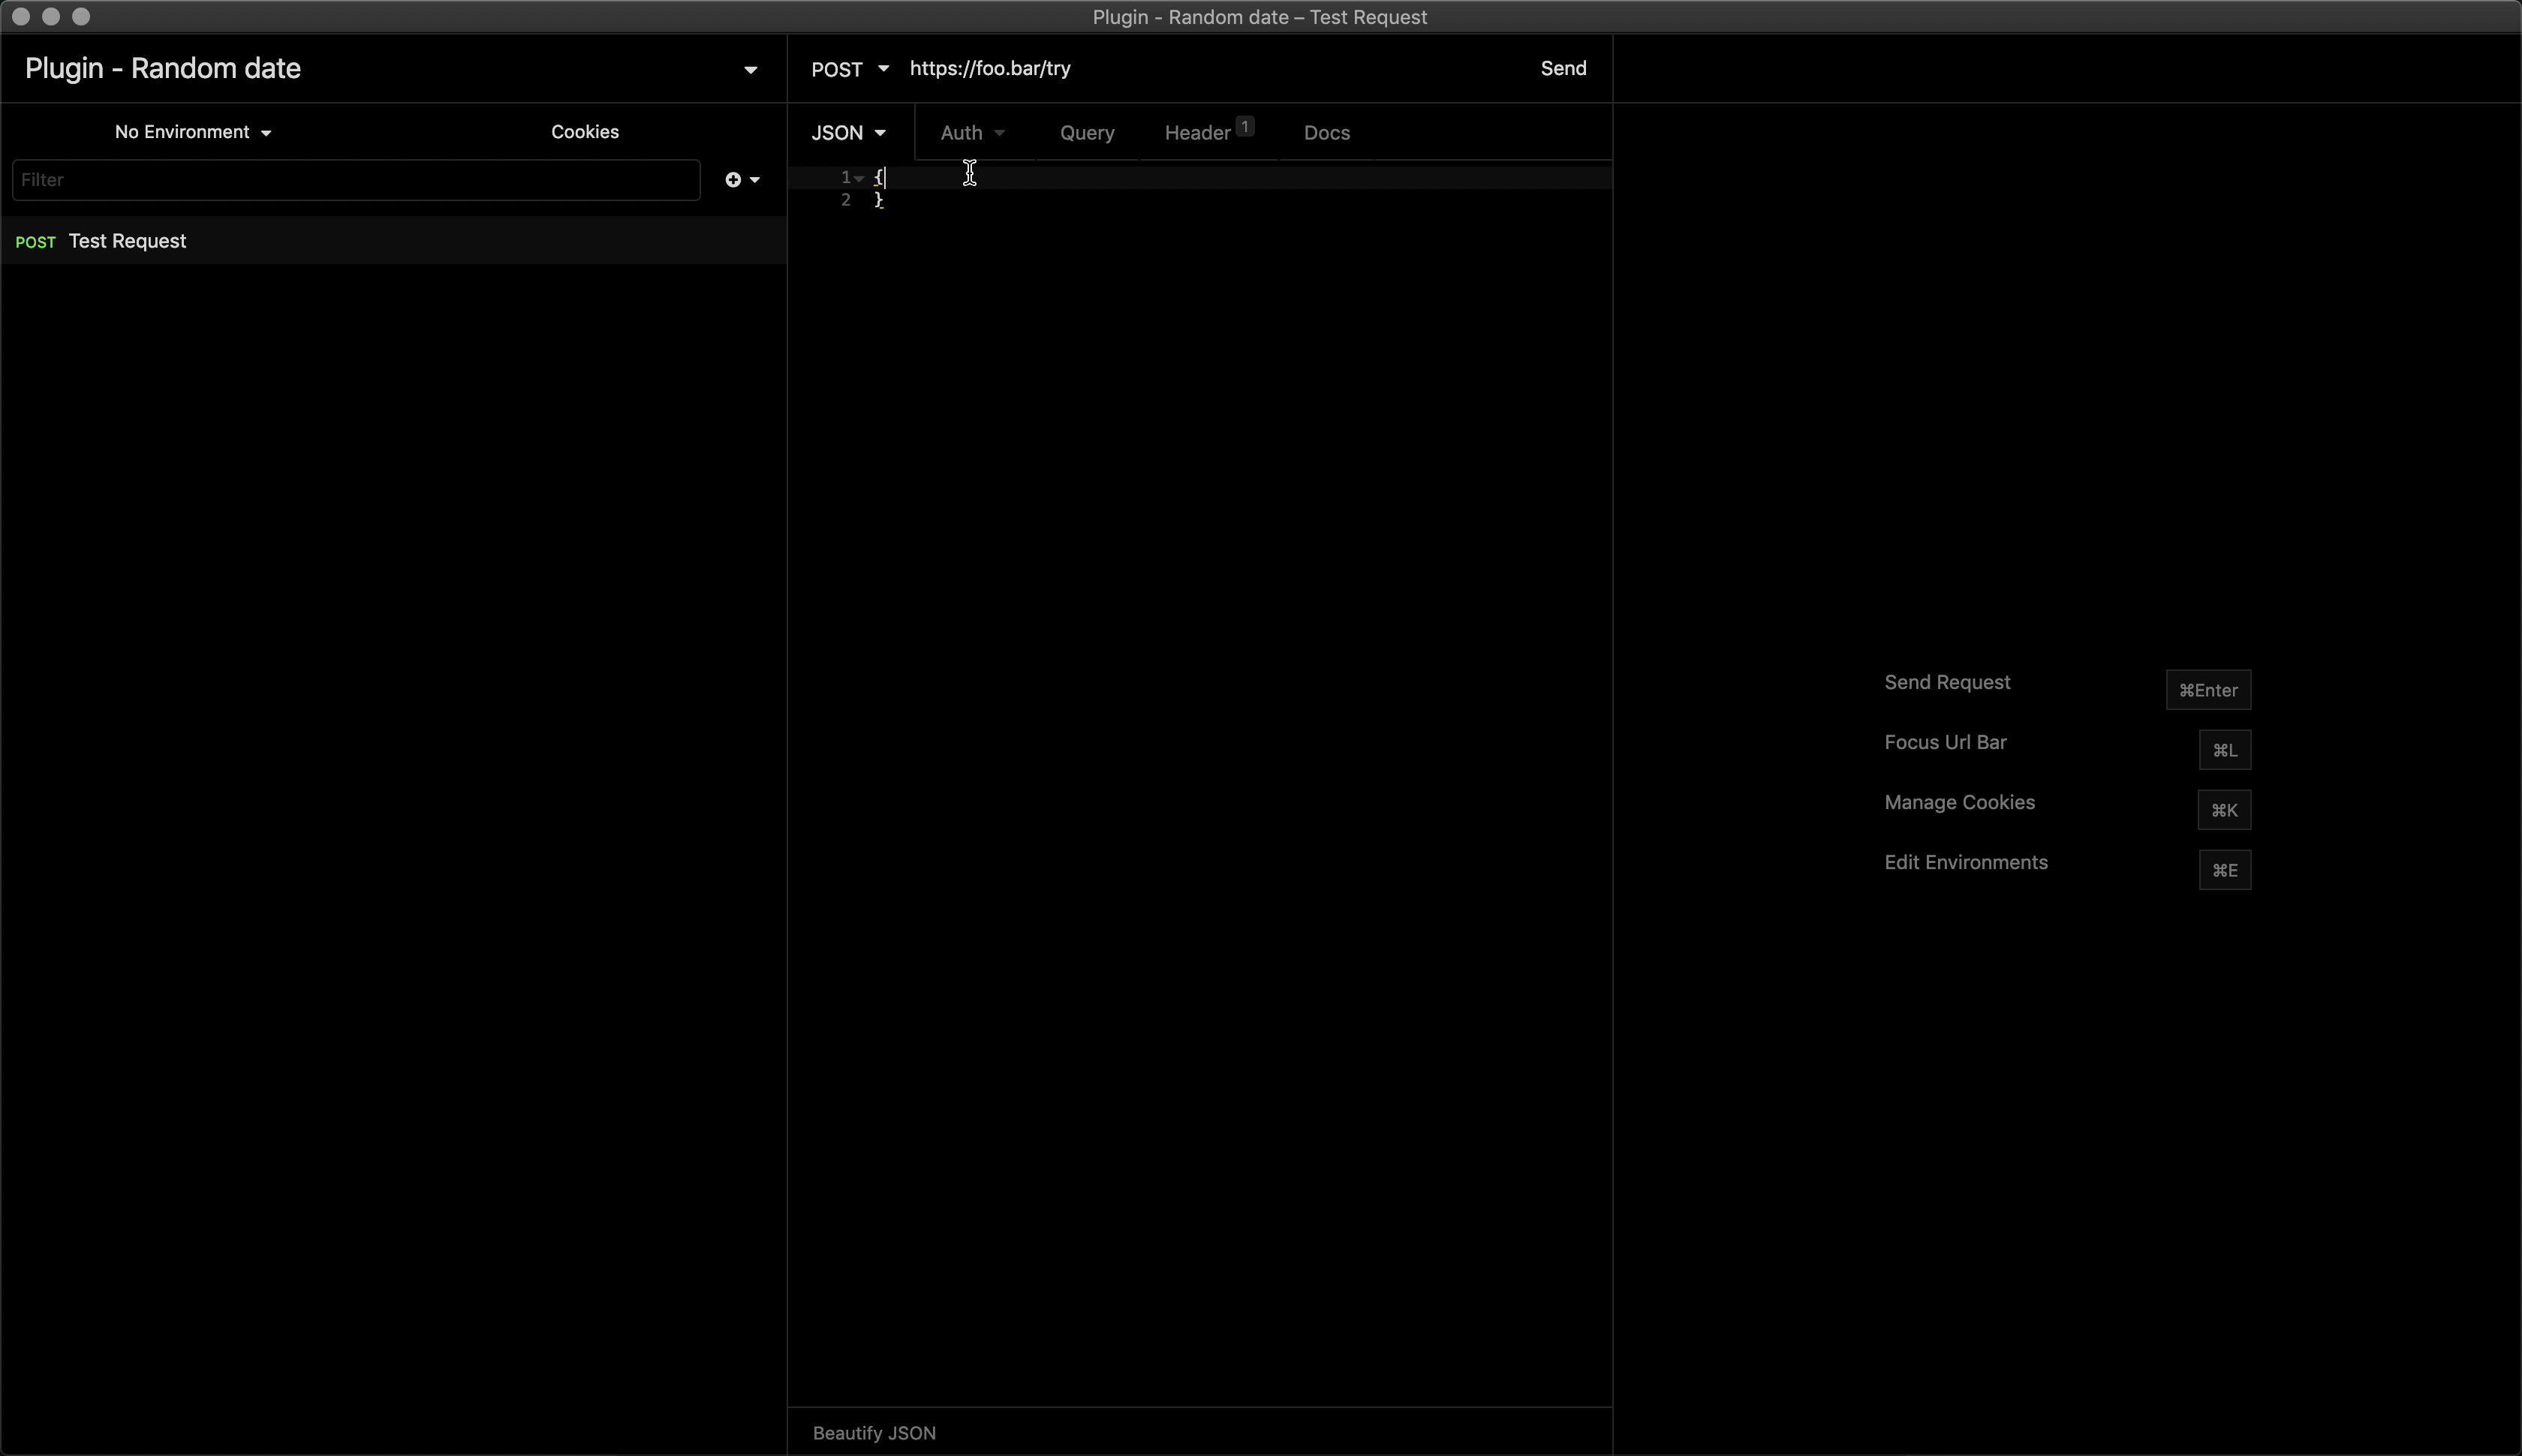Open the JSON body type dropdown

pos(848,133)
